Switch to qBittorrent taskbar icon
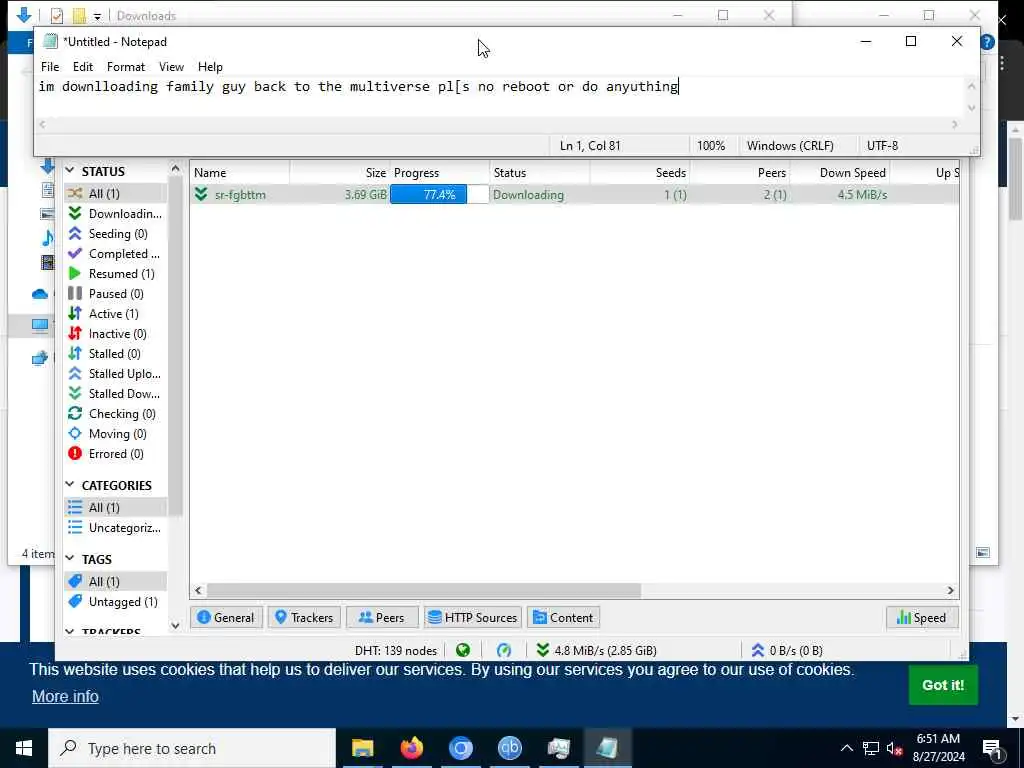Screen dimensions: 1024x768 (509, 748)
